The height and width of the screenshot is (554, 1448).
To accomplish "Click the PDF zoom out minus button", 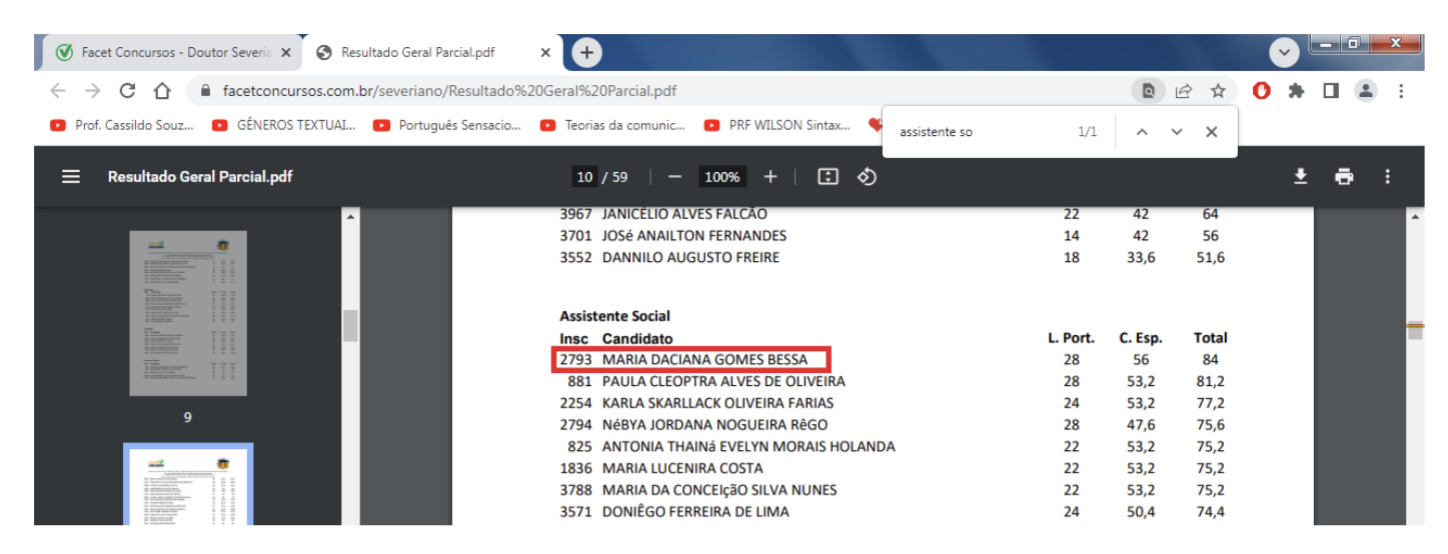I will click(x=674, y=177).
